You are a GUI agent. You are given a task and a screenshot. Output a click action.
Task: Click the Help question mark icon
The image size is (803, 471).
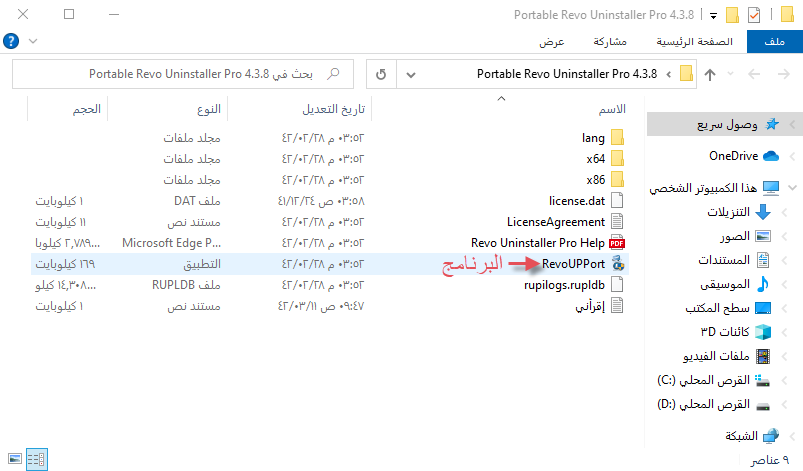[x=11, y=41]
